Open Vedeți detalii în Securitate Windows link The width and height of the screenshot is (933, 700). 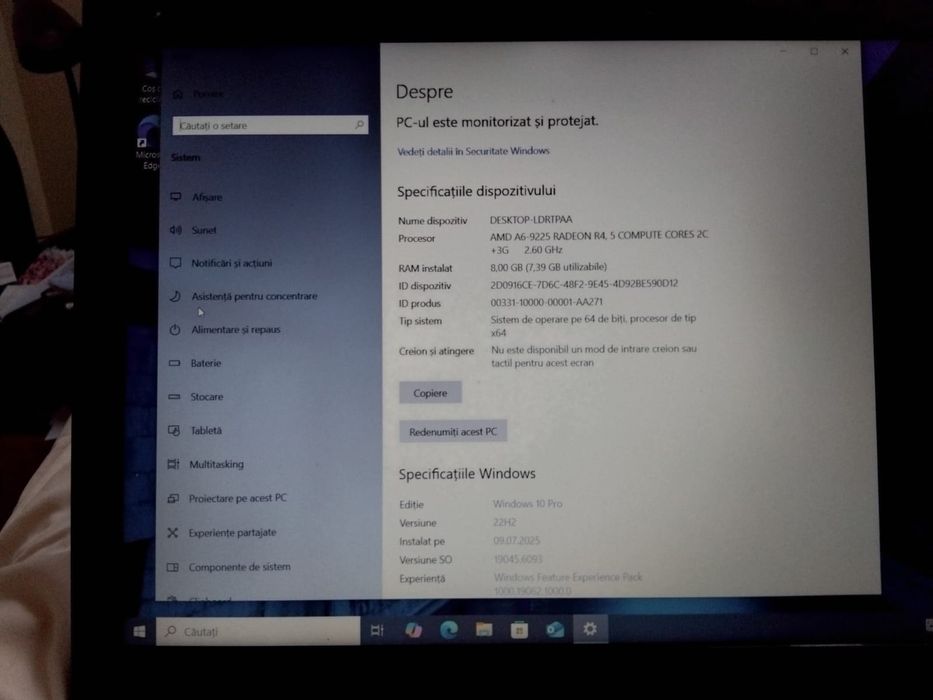(473, 151)
